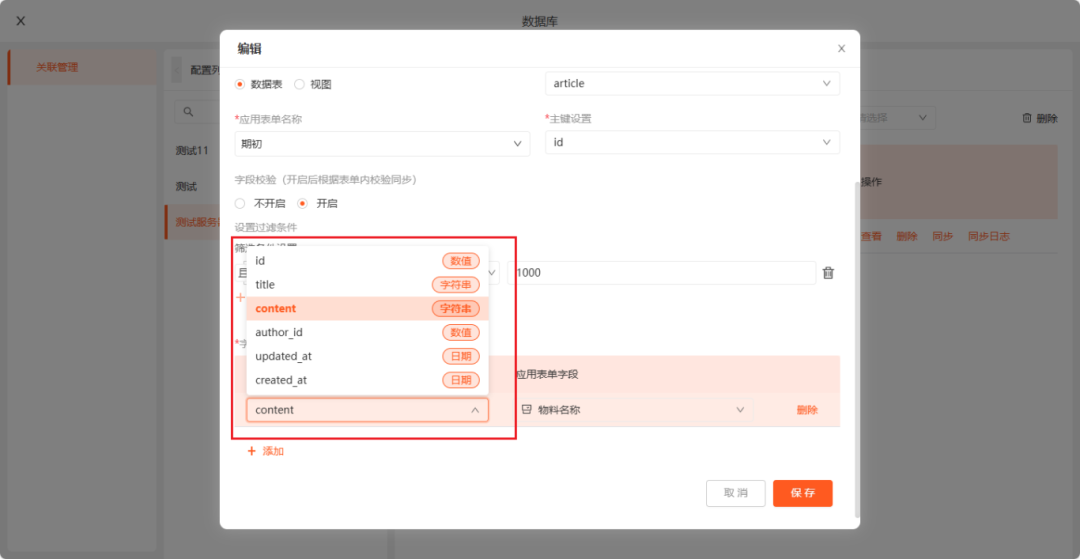Screen dimensions: 1080x559
Task: Click 同步 link in the background table
Action: (942, 236)
